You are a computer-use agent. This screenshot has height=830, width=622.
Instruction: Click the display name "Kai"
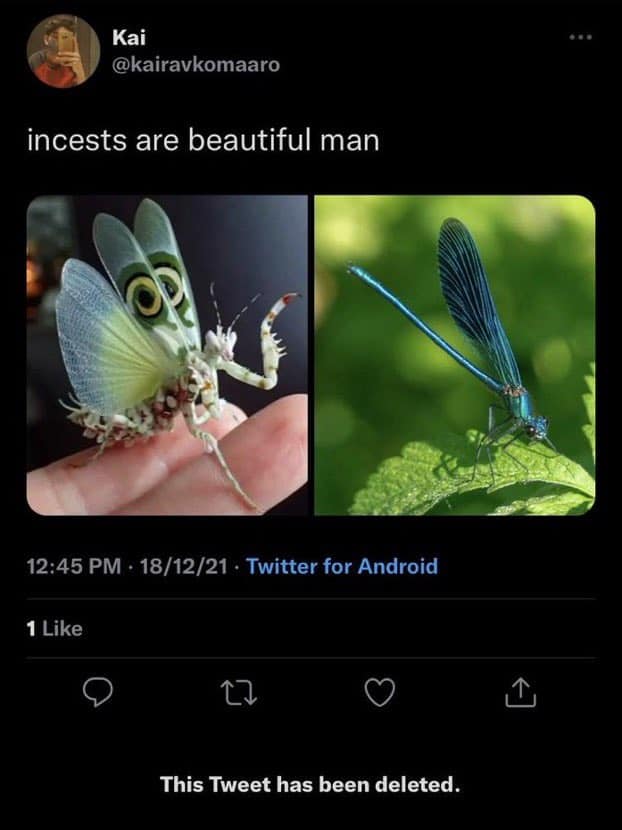pos(130,39)
